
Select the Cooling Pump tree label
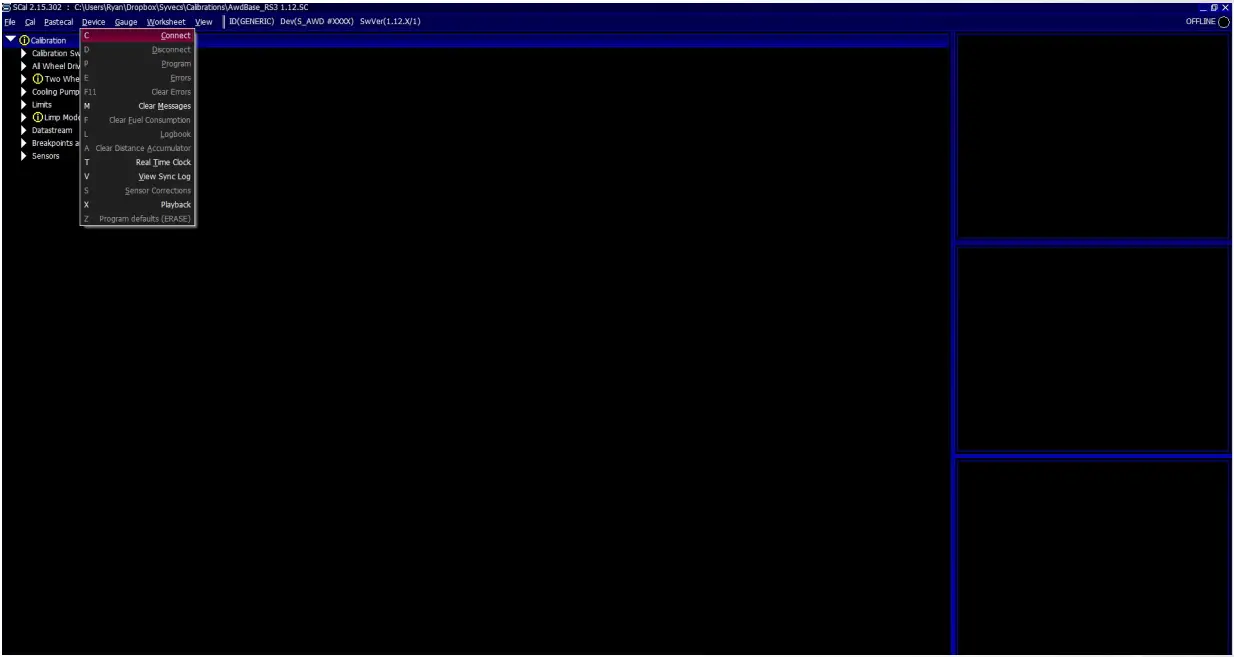pyautogui.click(x=56, y=92)
